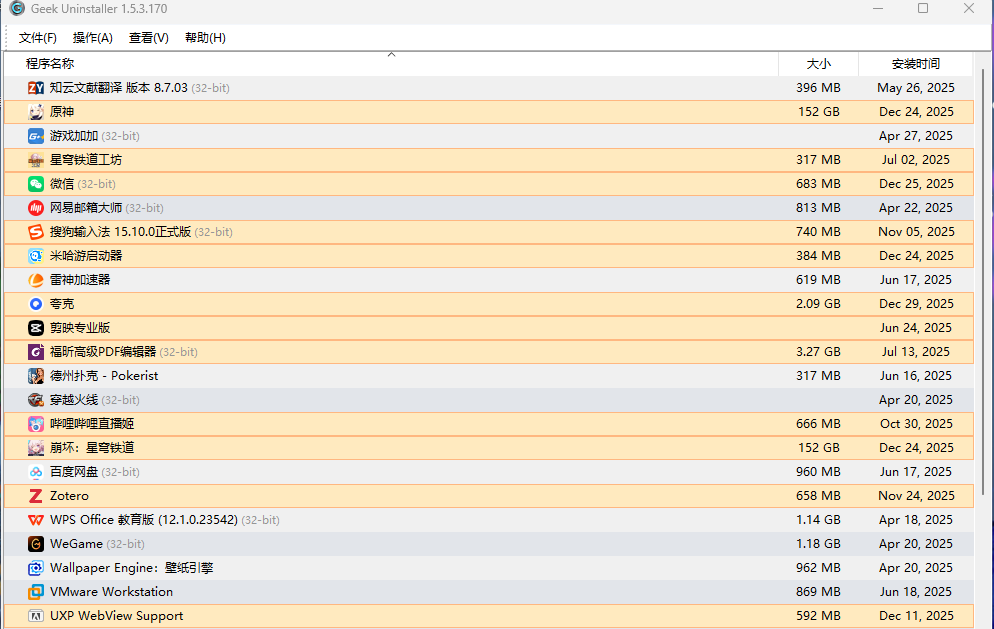Click the 剪映专业版 icon

(x=36, y=328)
